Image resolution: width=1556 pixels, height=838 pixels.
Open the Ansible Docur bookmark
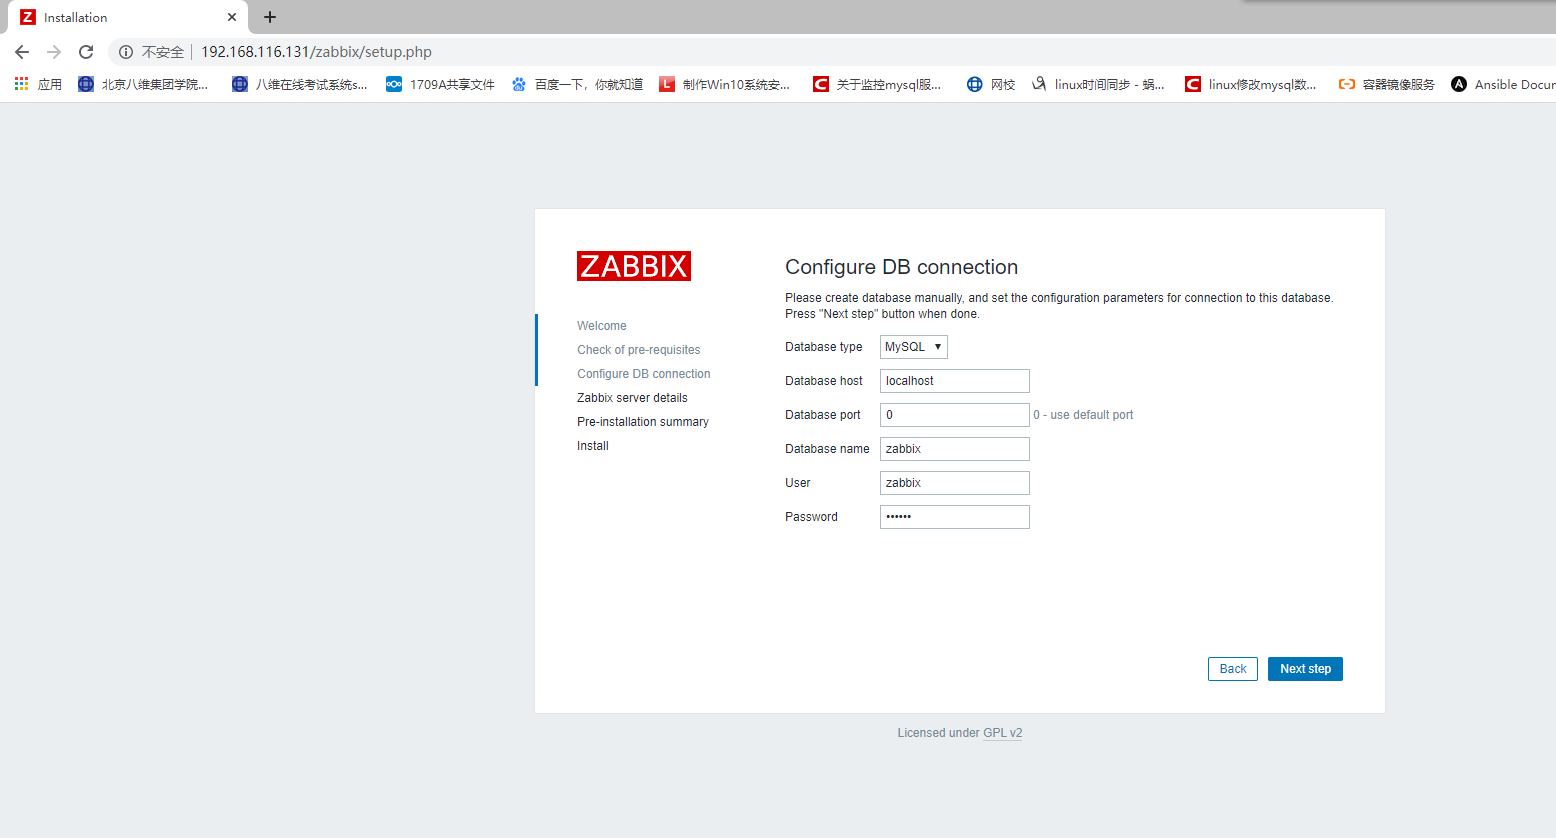[x=1503, y=85]
